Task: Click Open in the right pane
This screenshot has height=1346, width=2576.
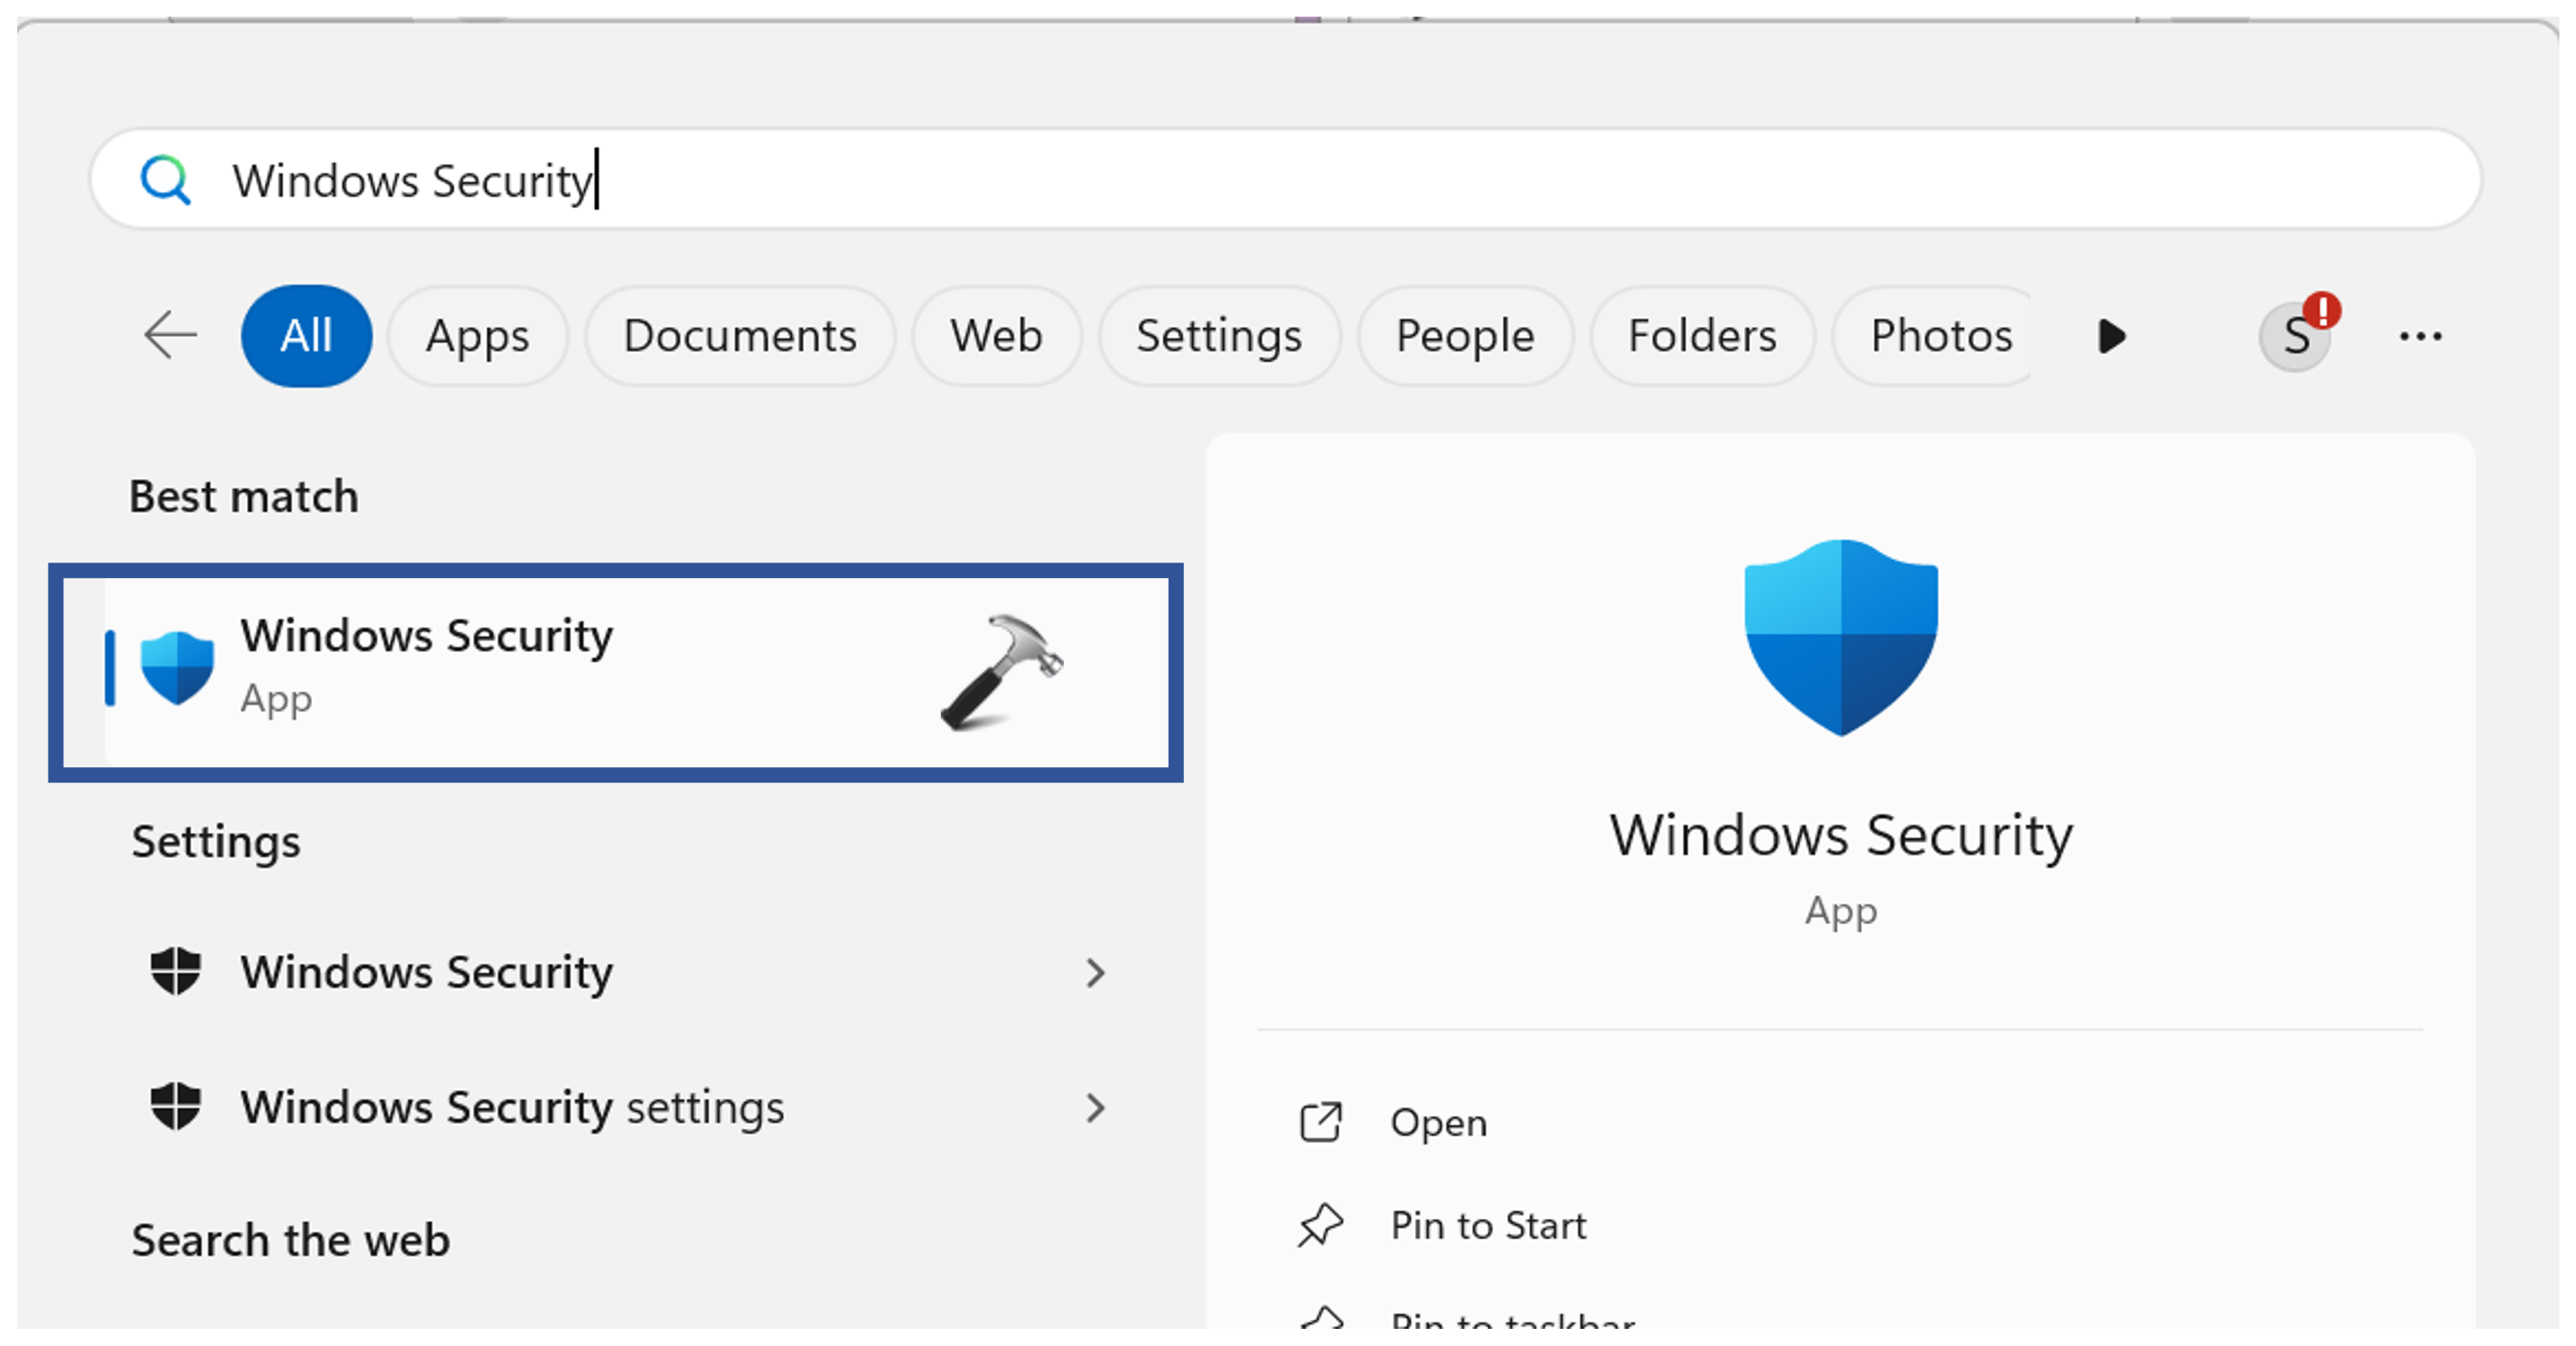Action: coord(1438,1122)
